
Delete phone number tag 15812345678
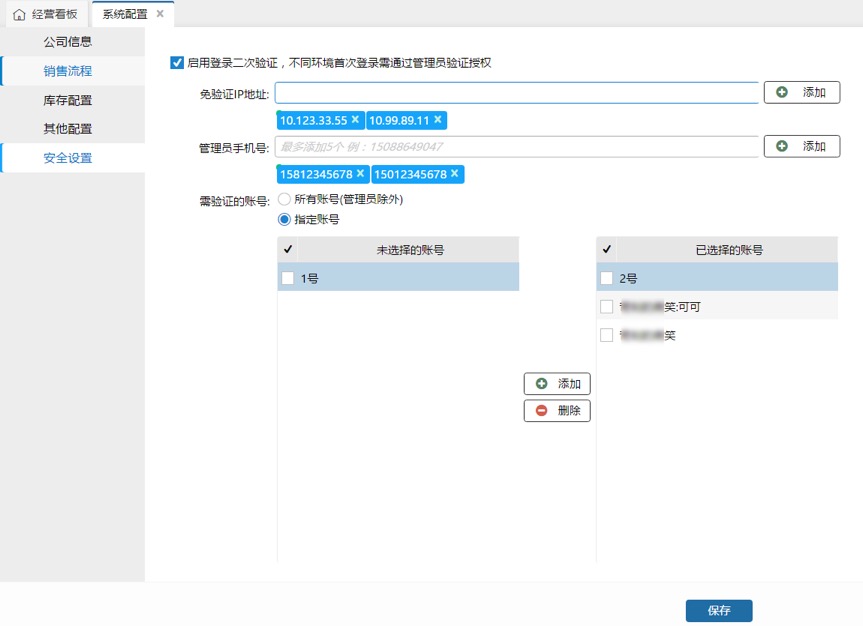[360, 174]
